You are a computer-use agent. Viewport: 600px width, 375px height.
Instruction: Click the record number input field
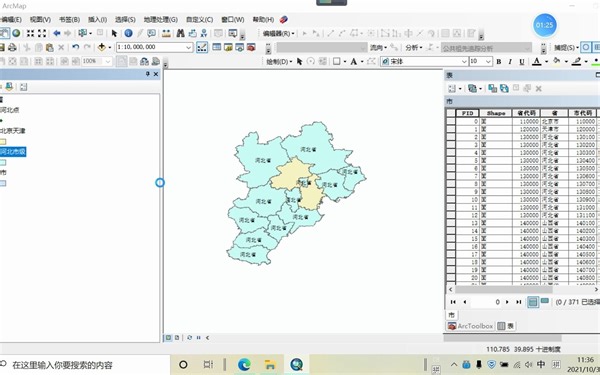coord(486,302)
